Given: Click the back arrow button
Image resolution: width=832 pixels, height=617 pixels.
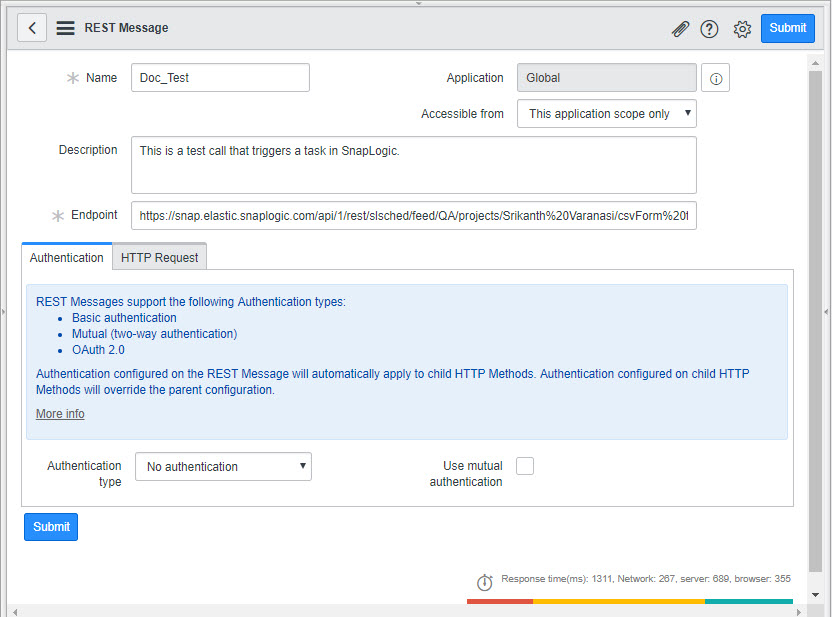Looking at the screenshot, I should pos(32,28).
